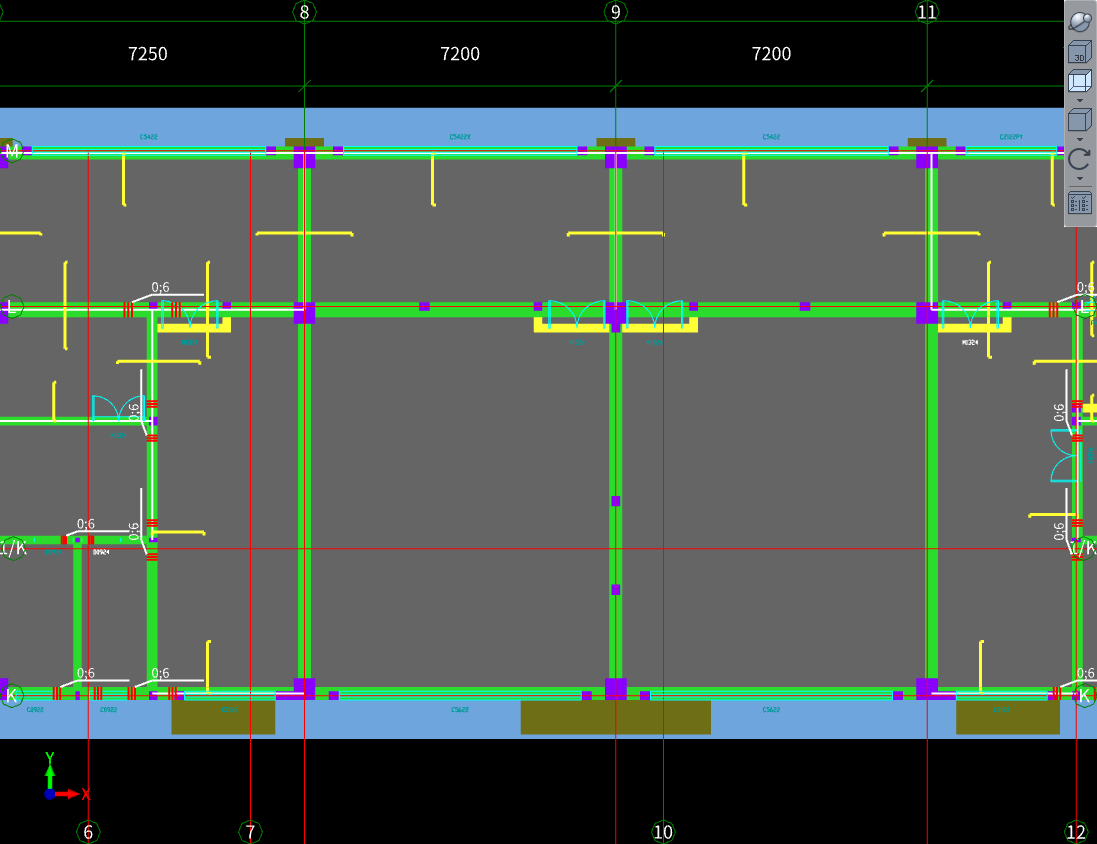This screenshot has height=844, width=1097.
Task: Select axis bubble 10 at bottom
Action: (x=663, y=832)
